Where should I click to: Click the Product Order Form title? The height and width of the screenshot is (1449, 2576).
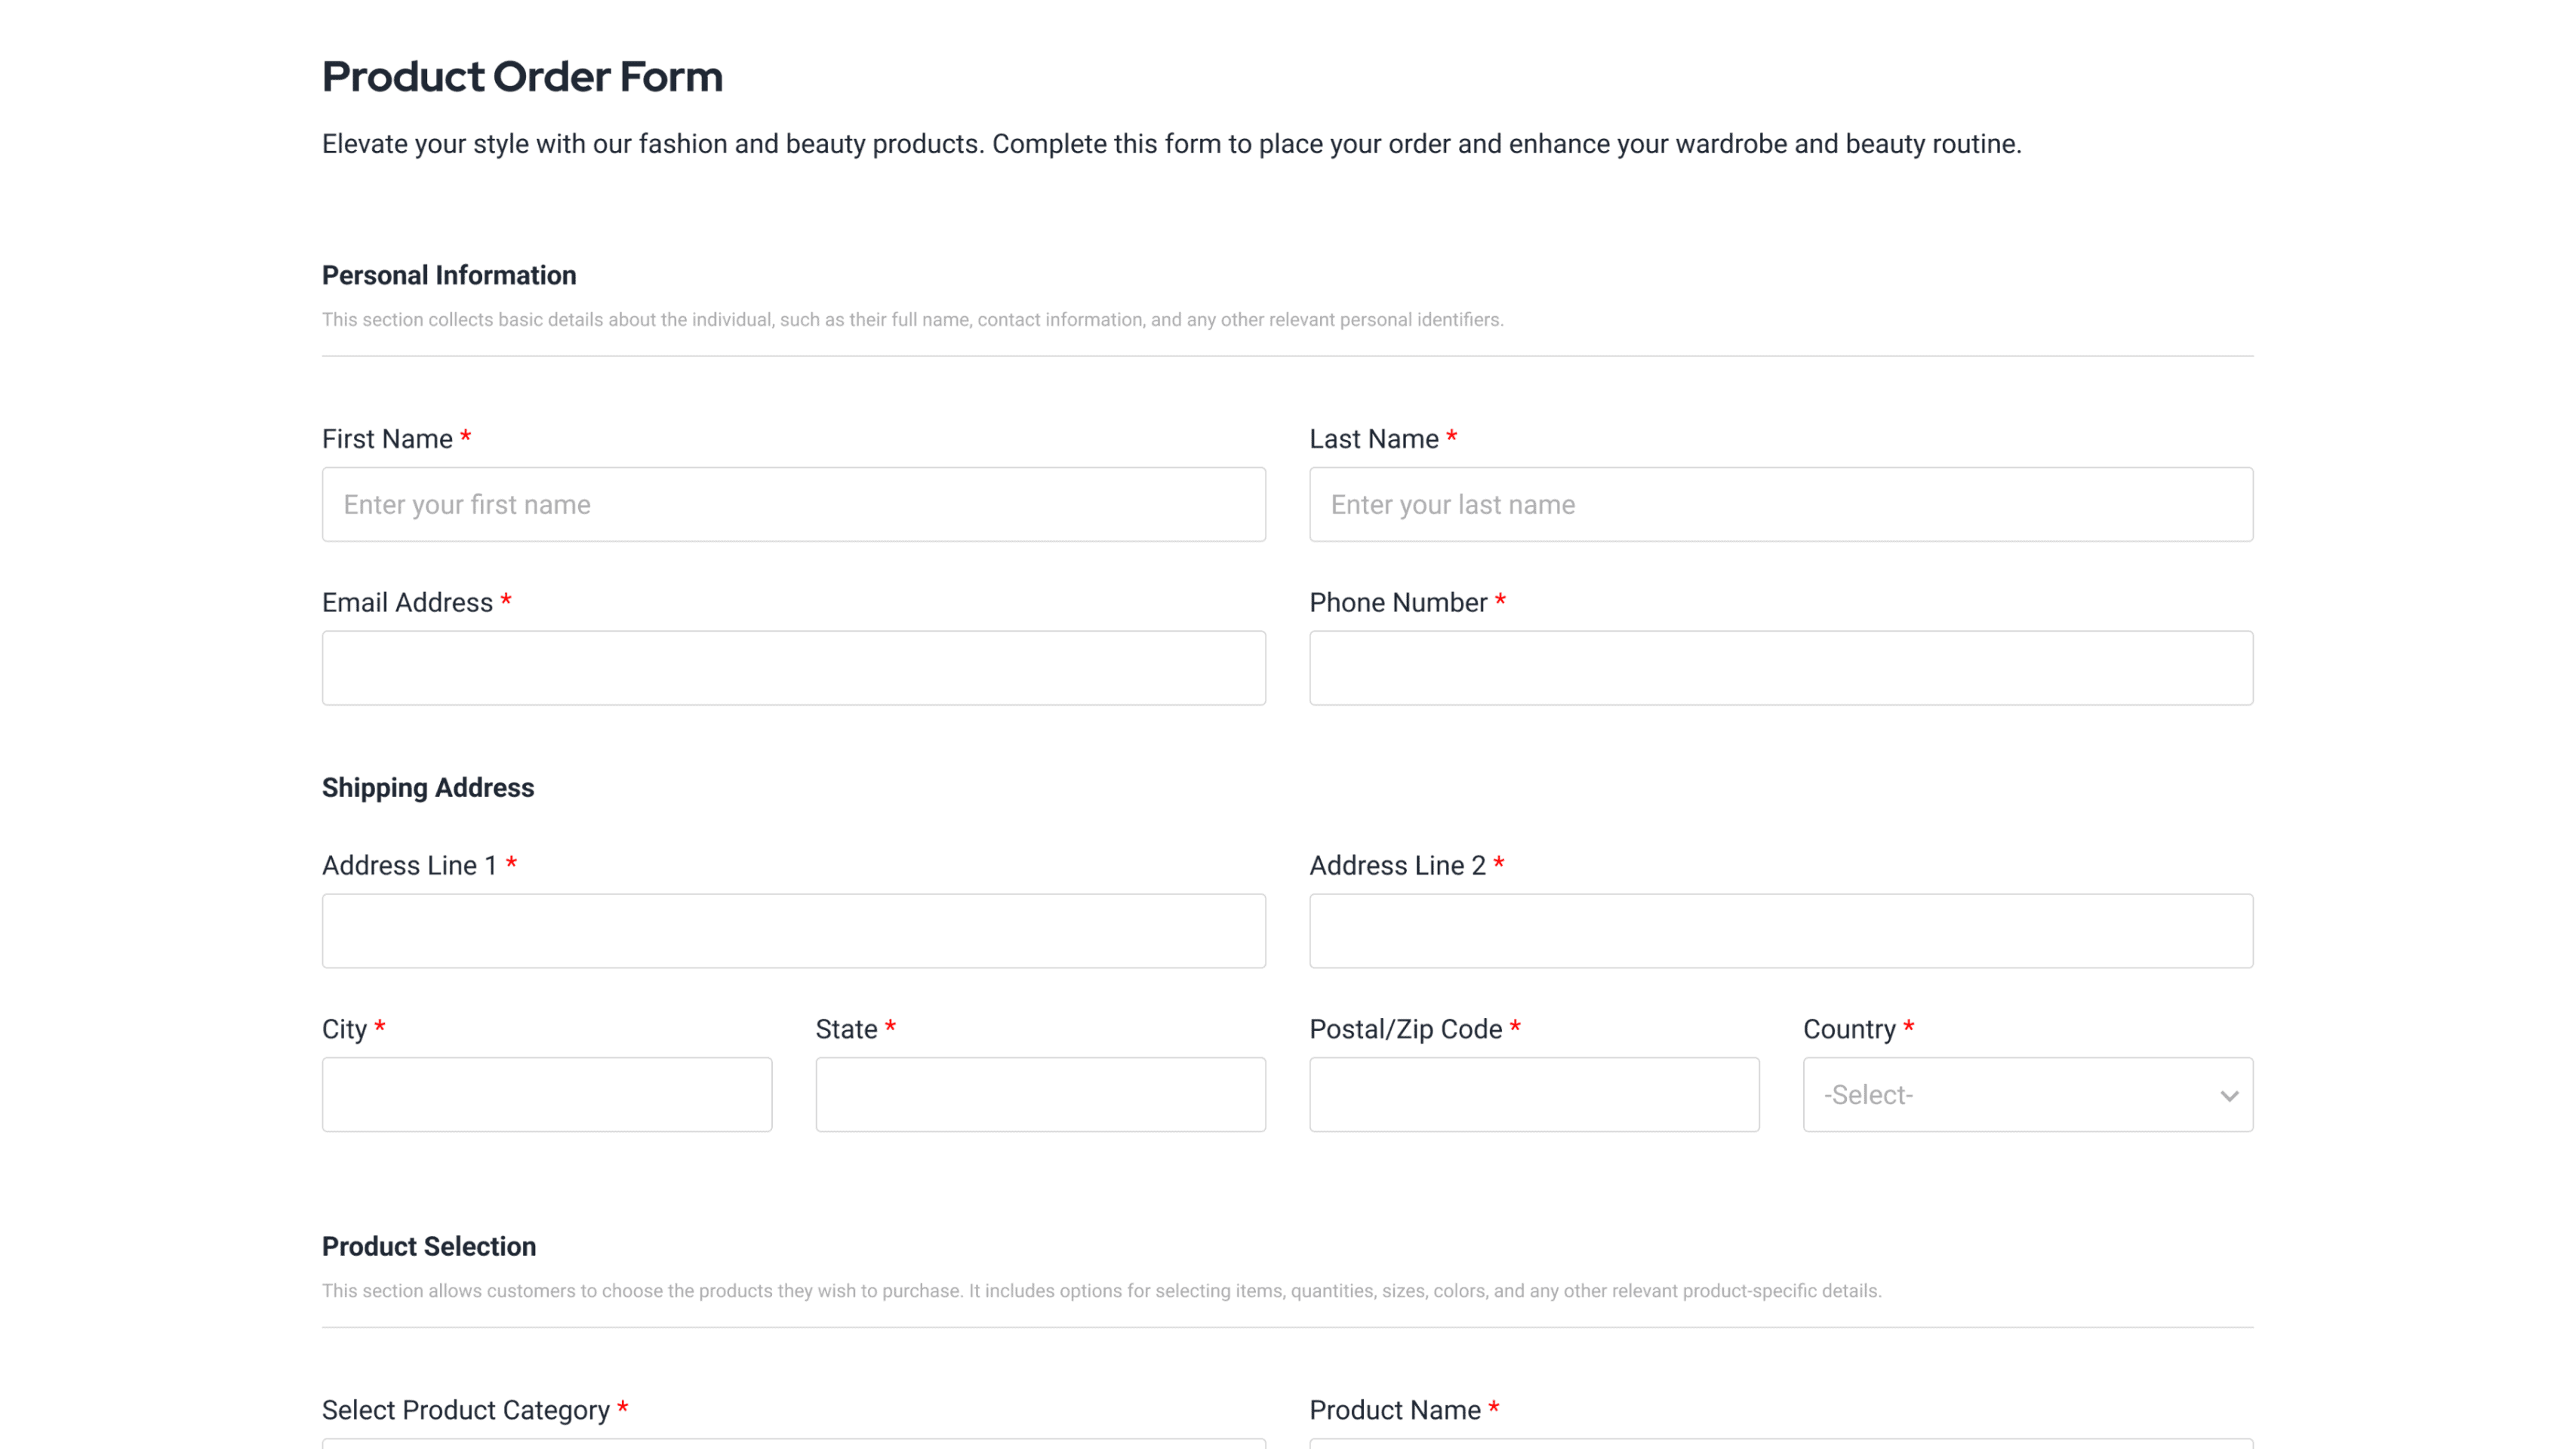coord(522,77)
